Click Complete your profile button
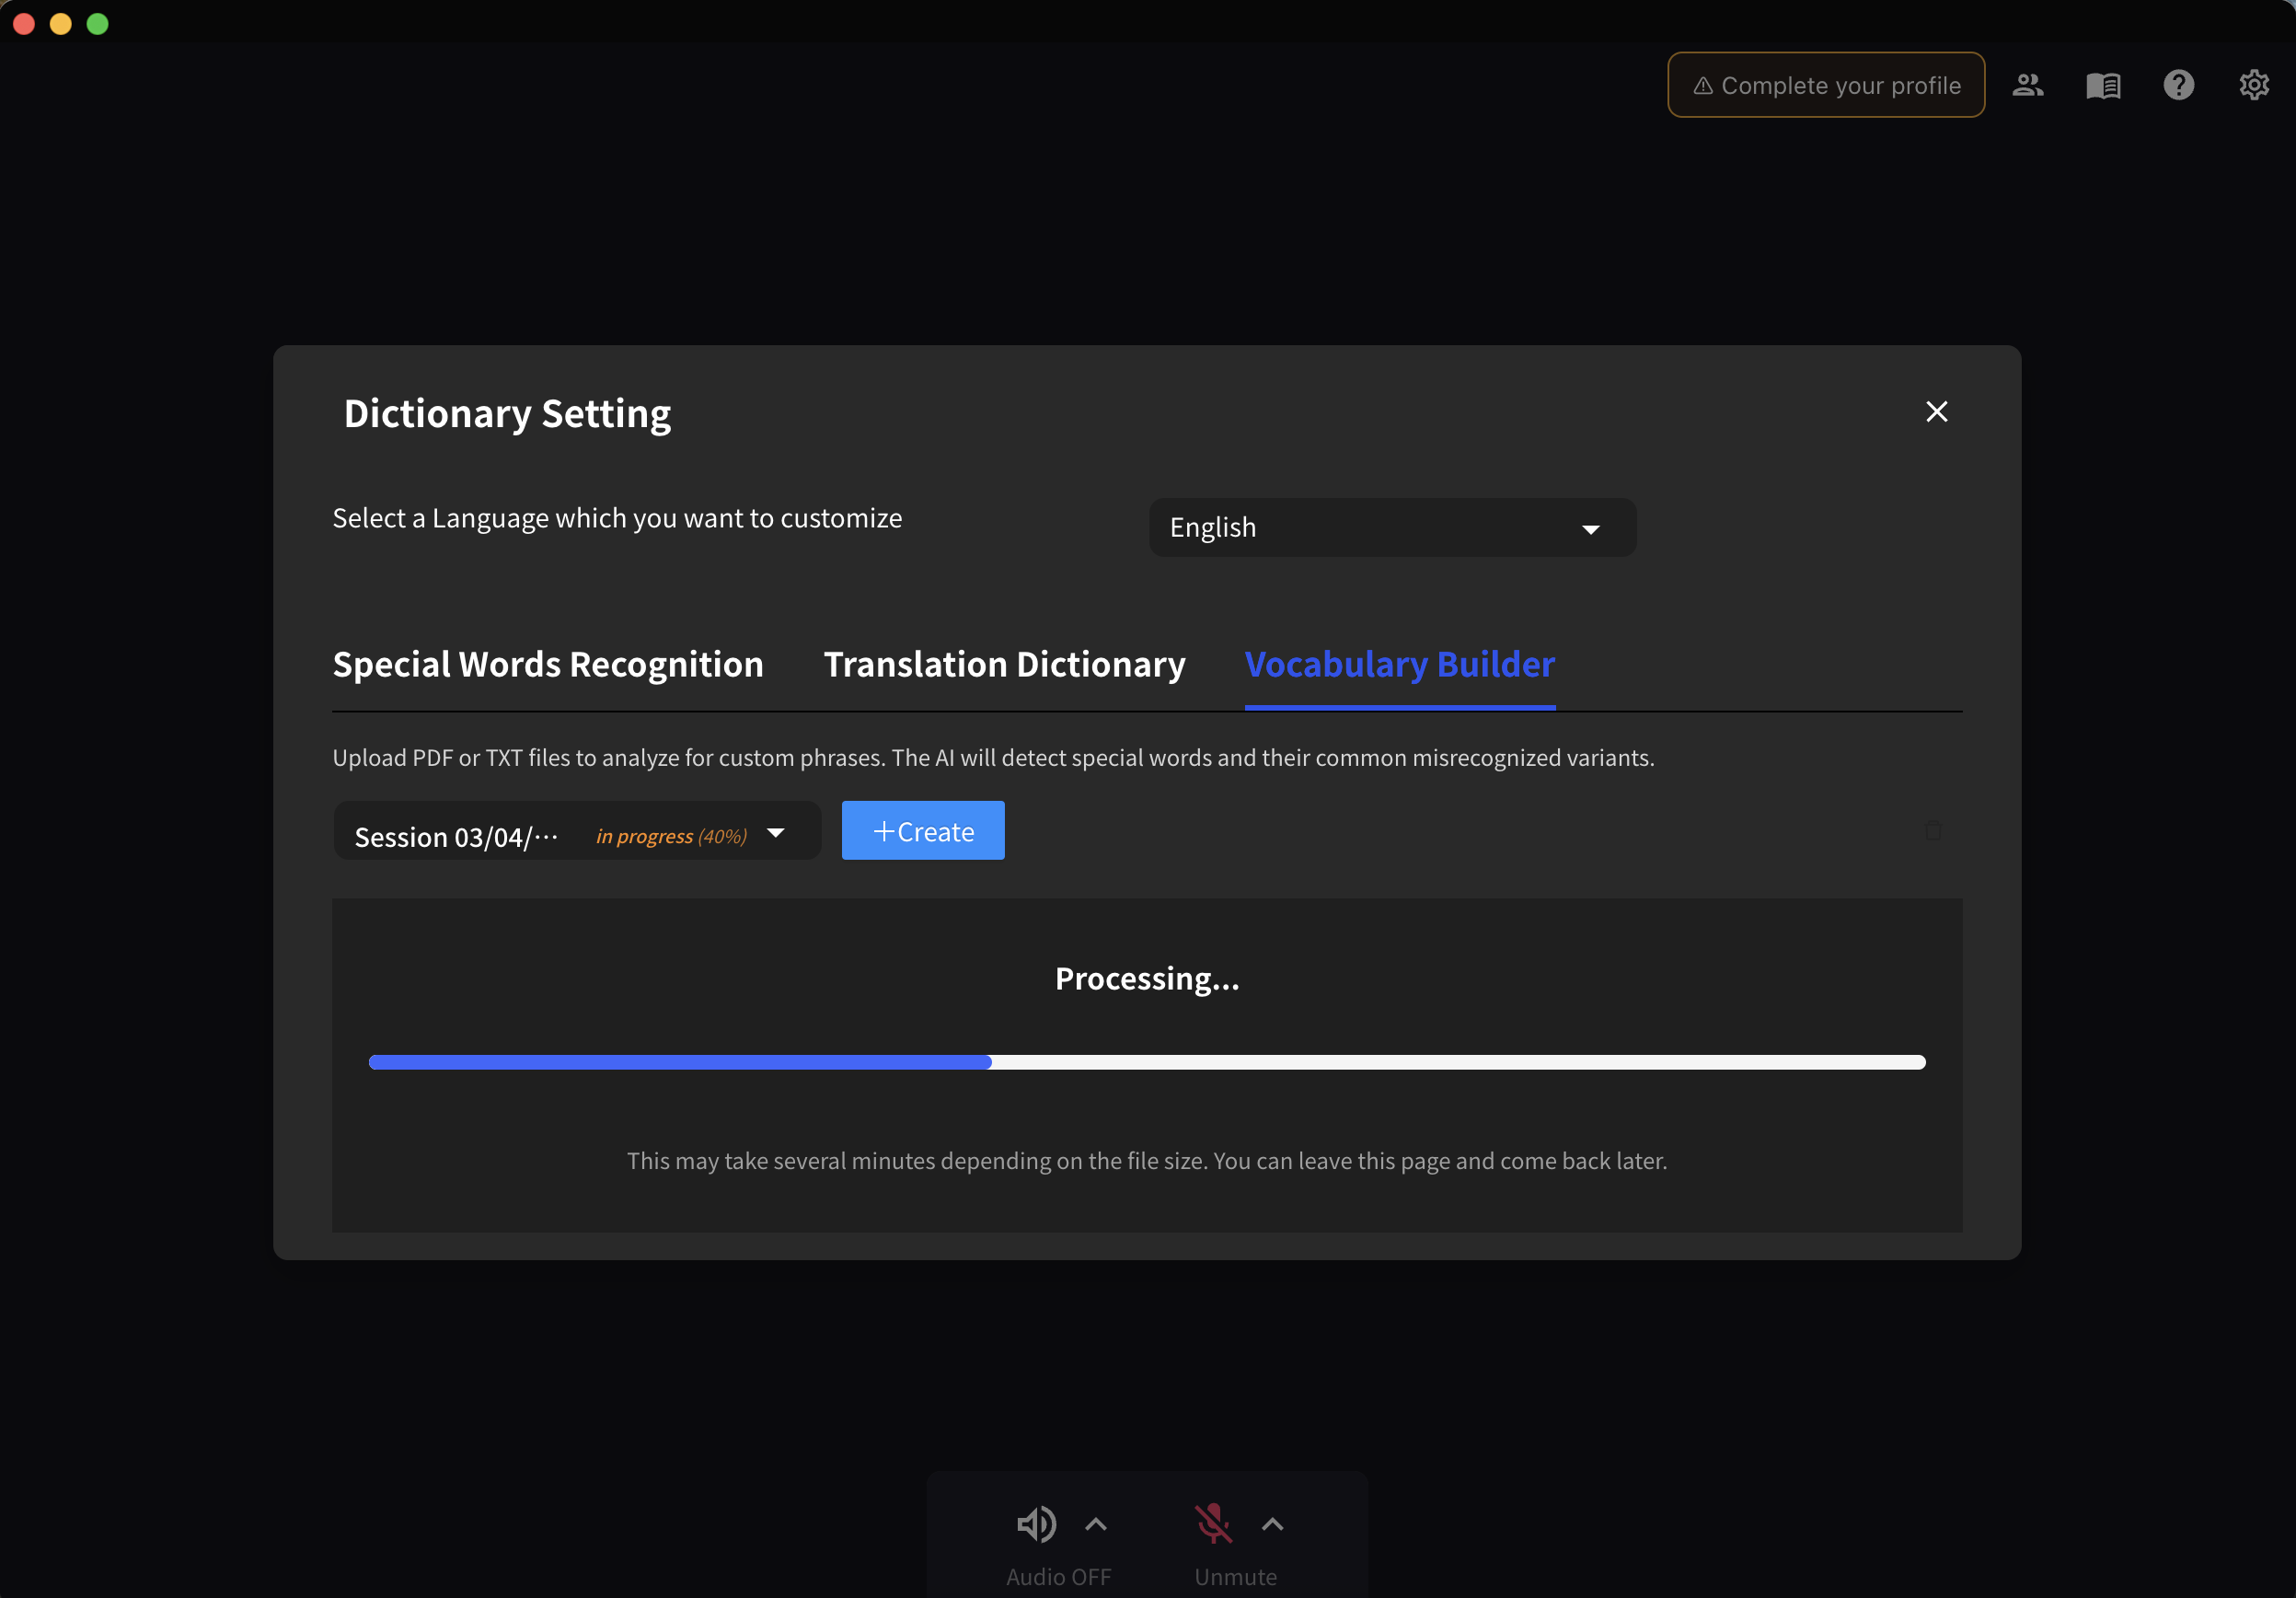Viewport: 2296px width, 1598px height. pyautogui.click(x=1825, y=85)
